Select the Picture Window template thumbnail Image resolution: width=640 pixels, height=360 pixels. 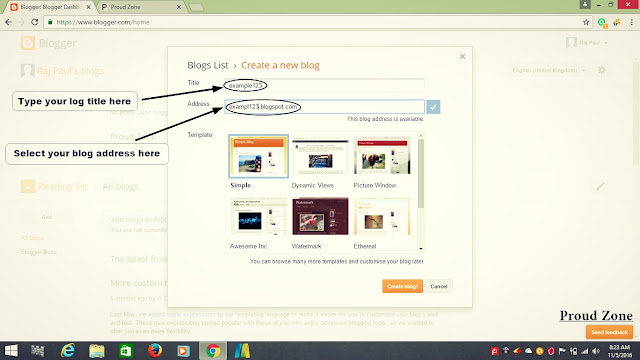[x=382, y=156]
